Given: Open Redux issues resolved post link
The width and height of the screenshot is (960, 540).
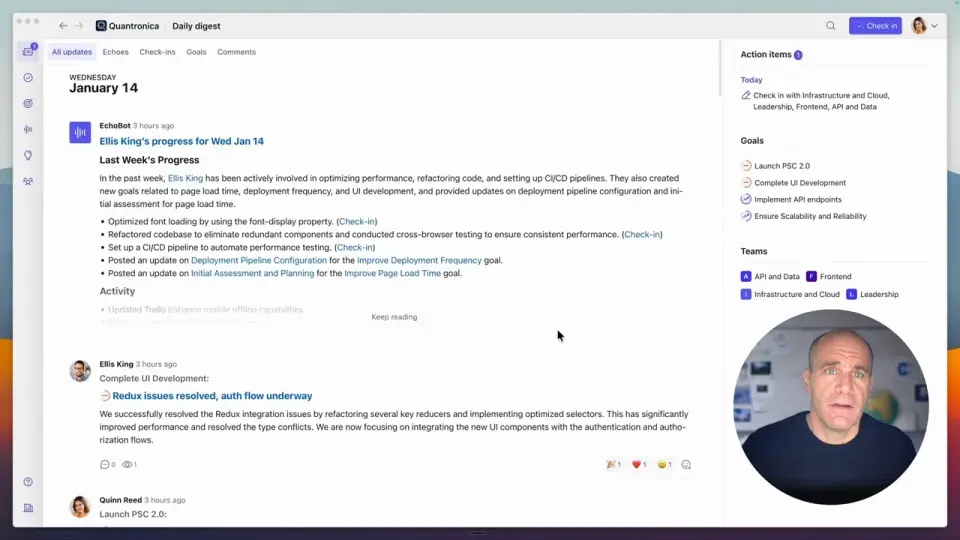Looking at the screenshot, I should tap(212, 396).
